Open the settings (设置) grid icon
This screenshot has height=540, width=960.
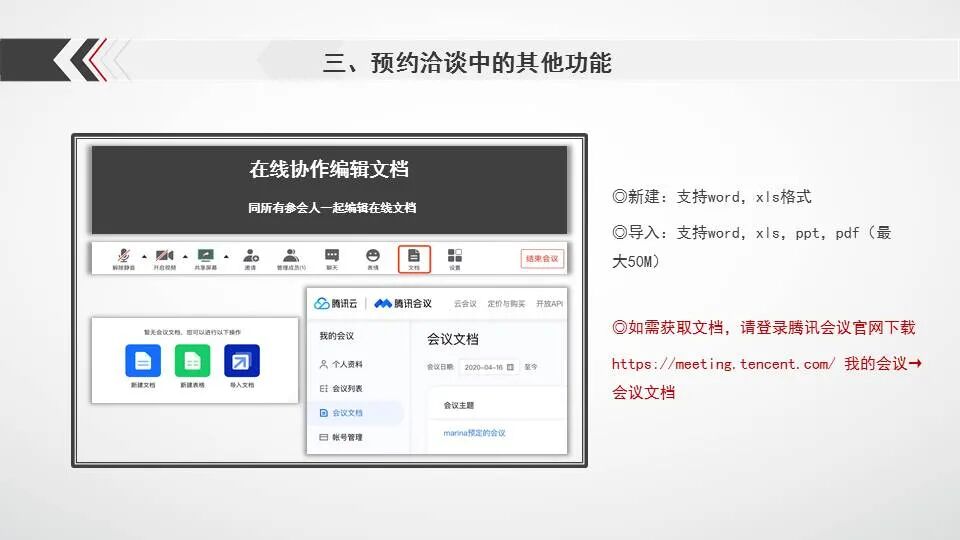455,255
